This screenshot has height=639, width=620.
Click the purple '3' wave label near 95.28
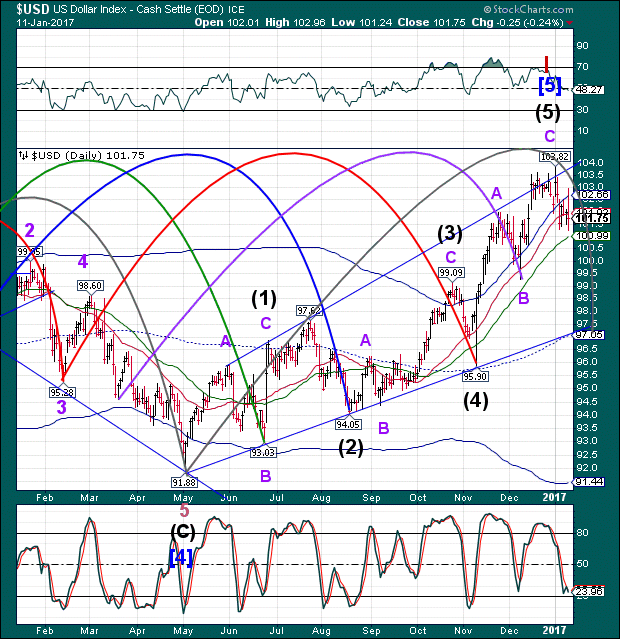[x=61, y=407]
